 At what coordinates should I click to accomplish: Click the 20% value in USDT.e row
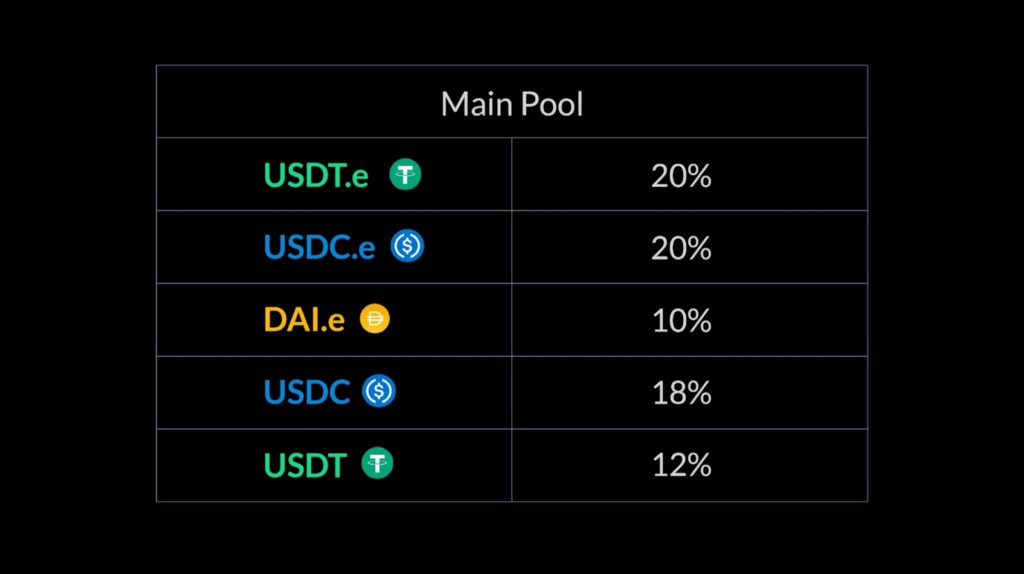point(681,176)
